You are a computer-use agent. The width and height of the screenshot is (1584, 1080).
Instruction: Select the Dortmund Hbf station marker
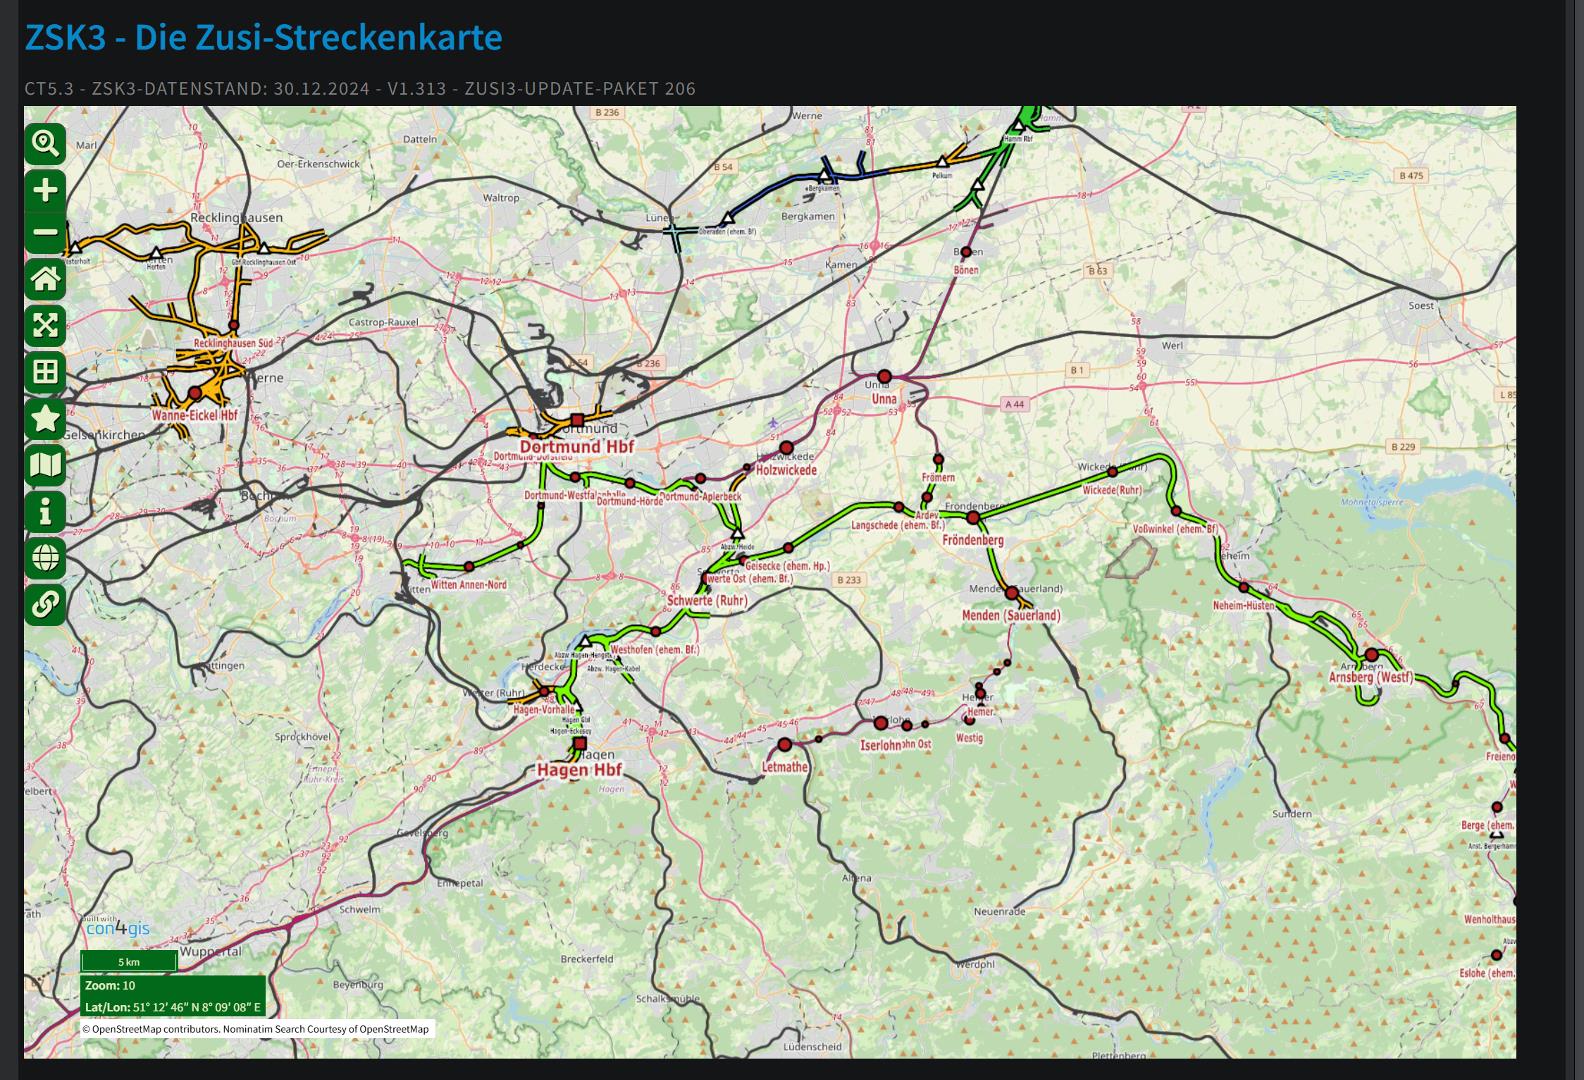coord(577,421)
